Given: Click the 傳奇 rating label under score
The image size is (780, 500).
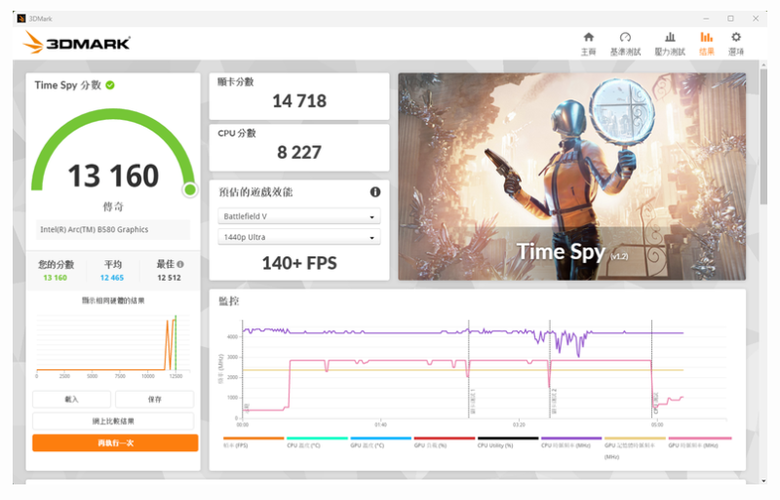Looking at the screenshot, I should (113, 206).
